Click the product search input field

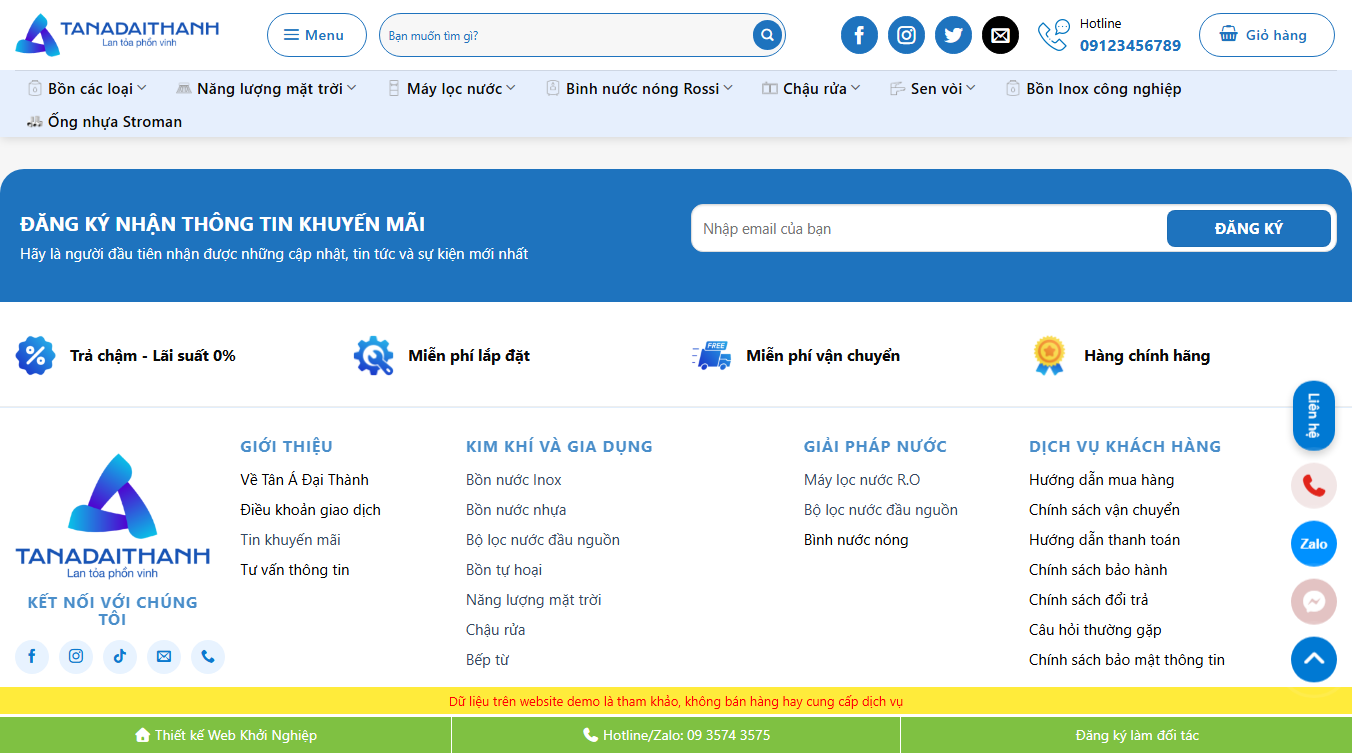point(566,35)
